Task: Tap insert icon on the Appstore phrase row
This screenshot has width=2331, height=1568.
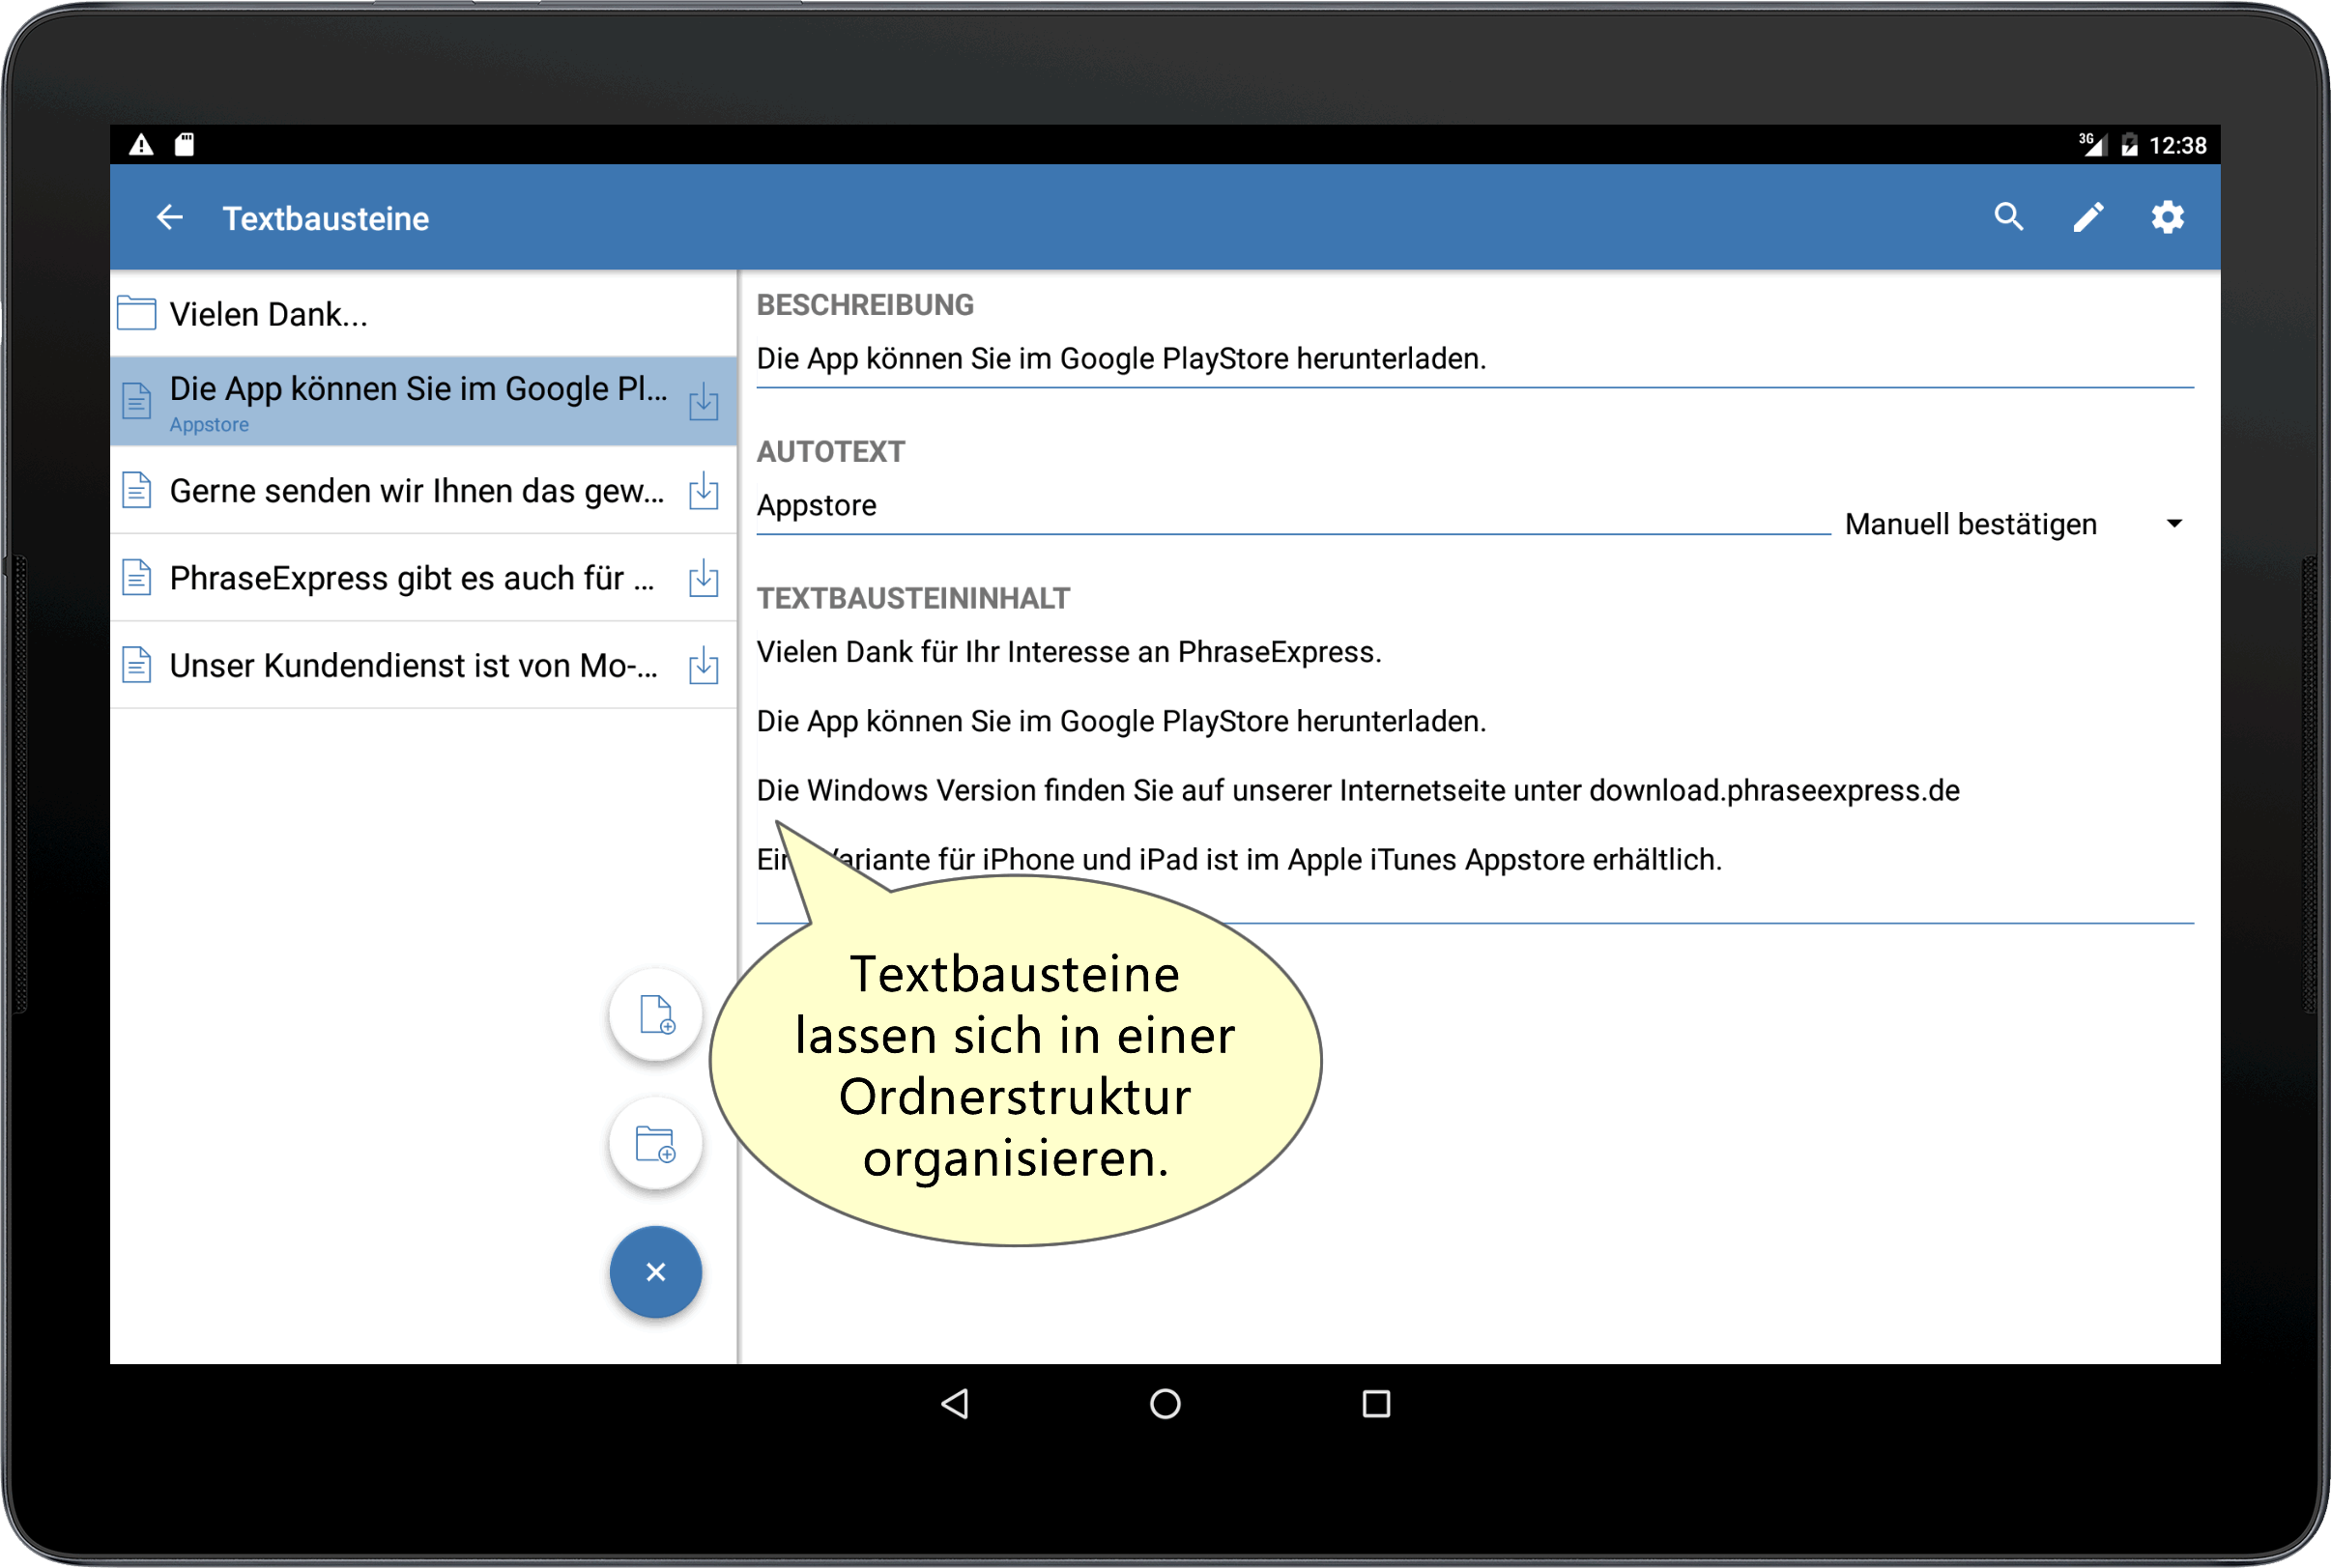Action: click(x=704, y=401)
